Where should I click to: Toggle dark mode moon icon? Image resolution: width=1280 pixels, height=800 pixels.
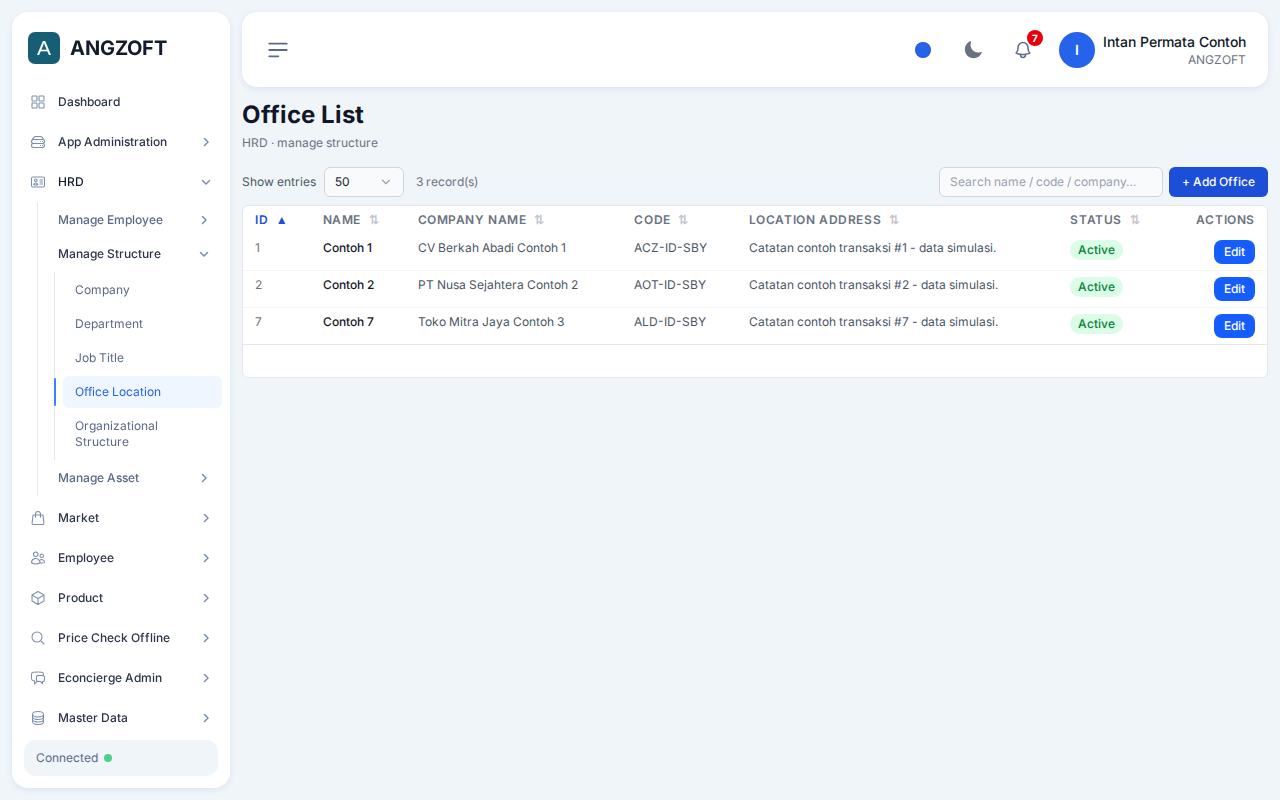[x=973, y=50]
